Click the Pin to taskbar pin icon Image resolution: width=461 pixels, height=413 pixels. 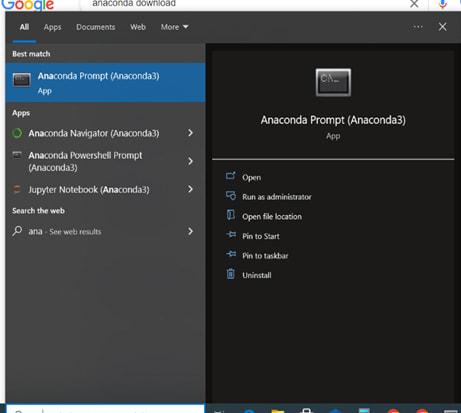pos(231,254)
